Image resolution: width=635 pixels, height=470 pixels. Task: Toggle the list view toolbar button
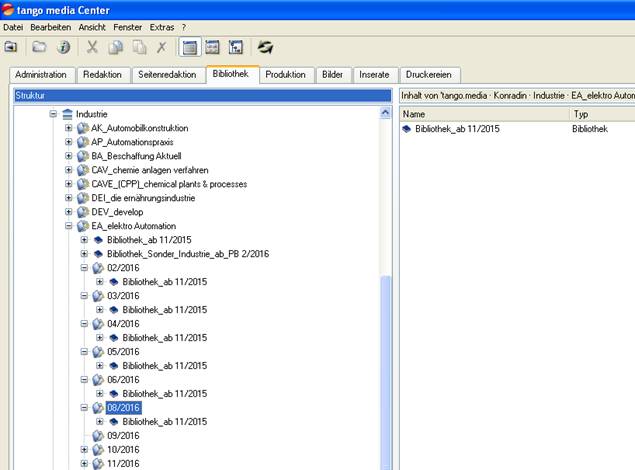189,47
